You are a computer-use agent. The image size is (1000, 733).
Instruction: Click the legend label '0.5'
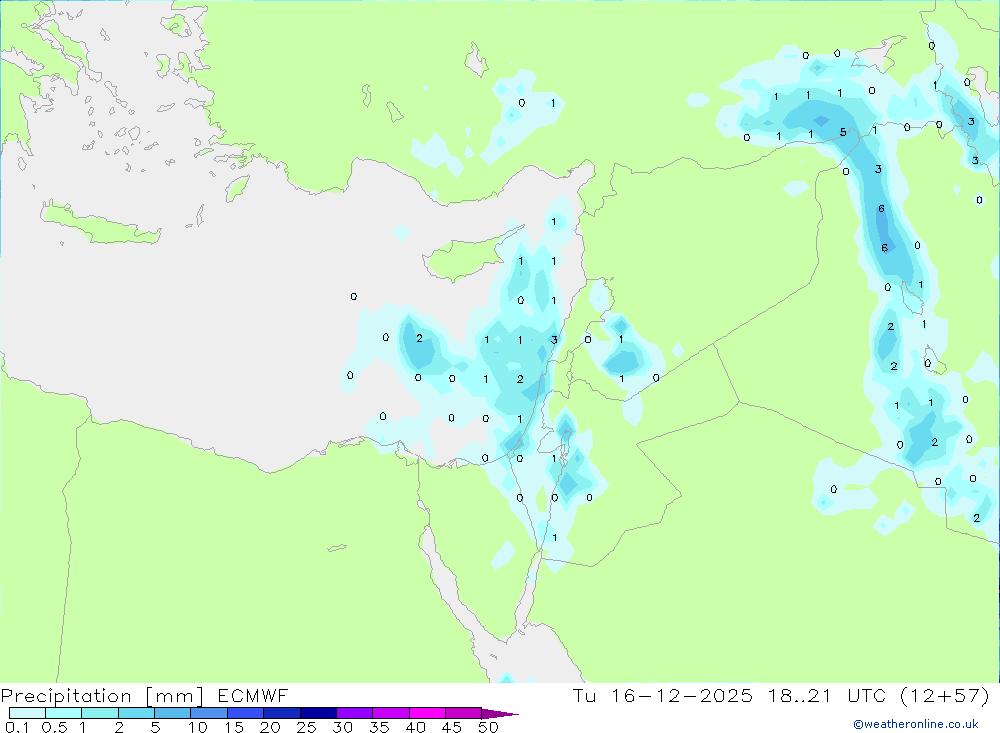pos(54,727)
